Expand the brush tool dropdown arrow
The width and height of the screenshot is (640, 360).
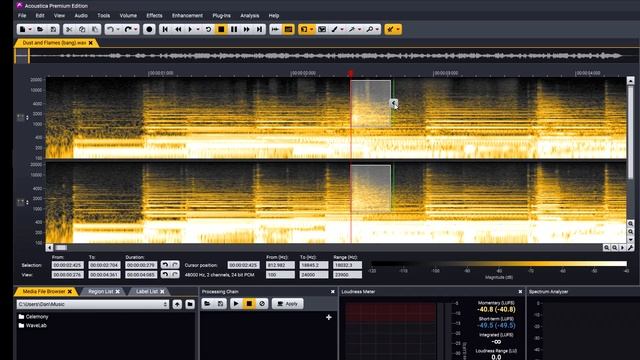[342, 29]
